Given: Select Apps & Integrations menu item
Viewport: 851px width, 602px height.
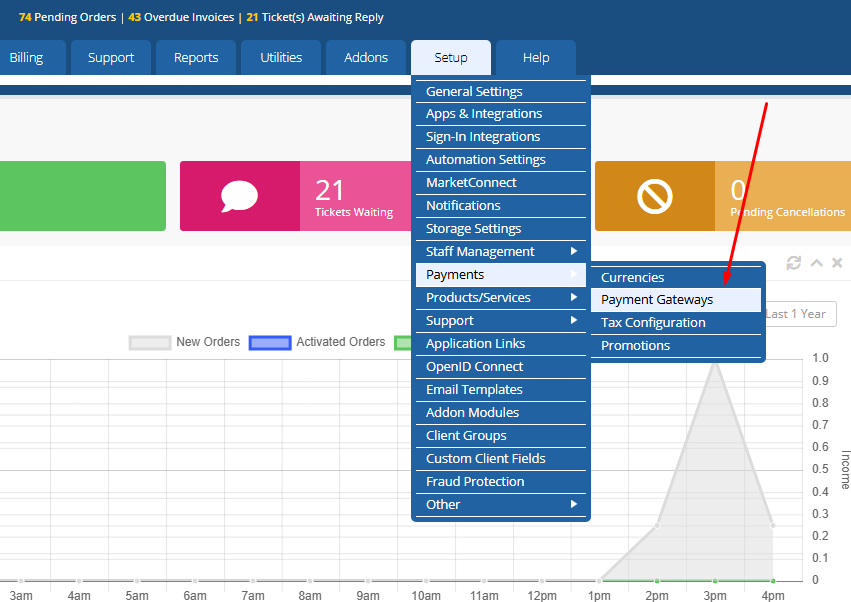Looking at the screenshot, I should pos(500,114).
